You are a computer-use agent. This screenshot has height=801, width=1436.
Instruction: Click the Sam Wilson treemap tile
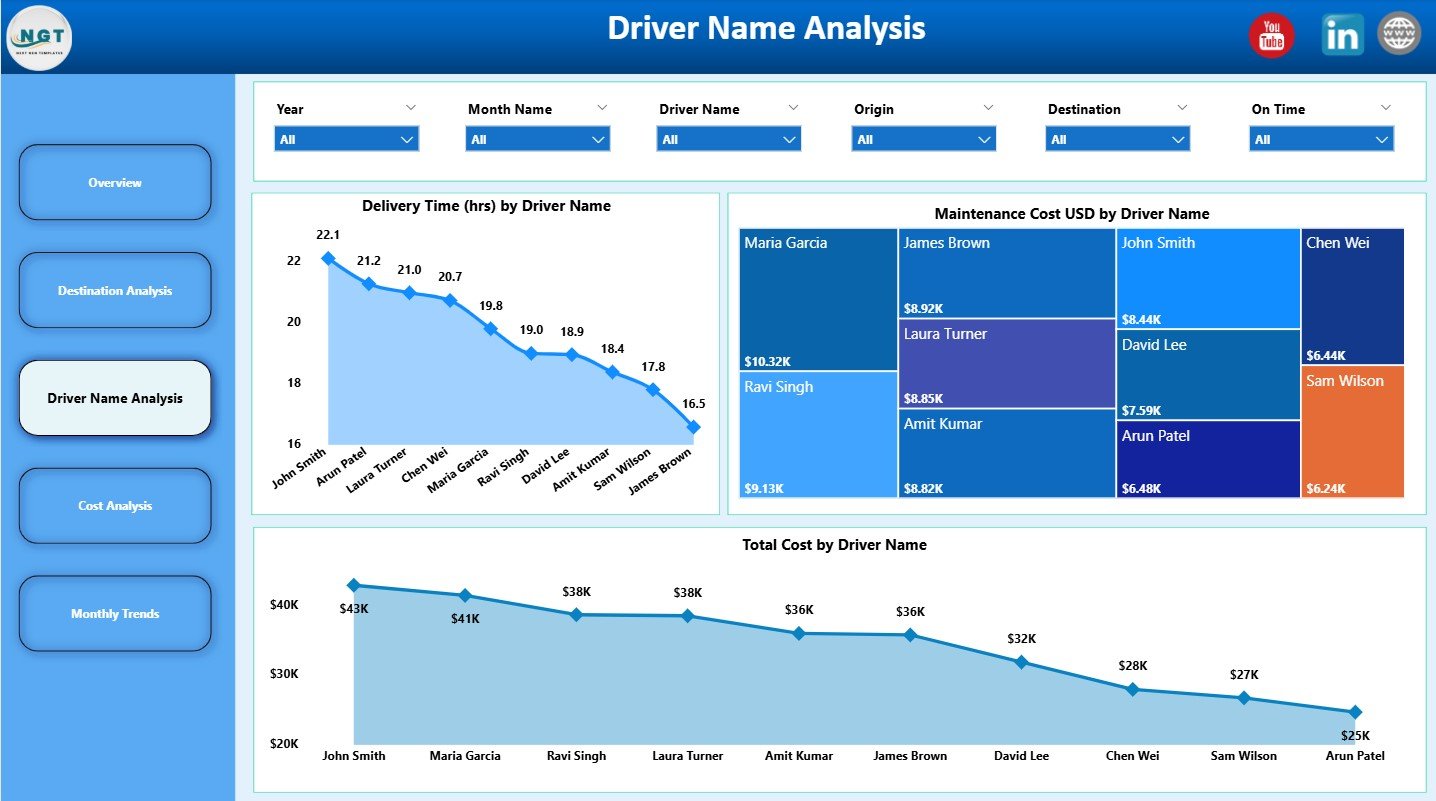pyautogui.click(x=1352, y=432)
